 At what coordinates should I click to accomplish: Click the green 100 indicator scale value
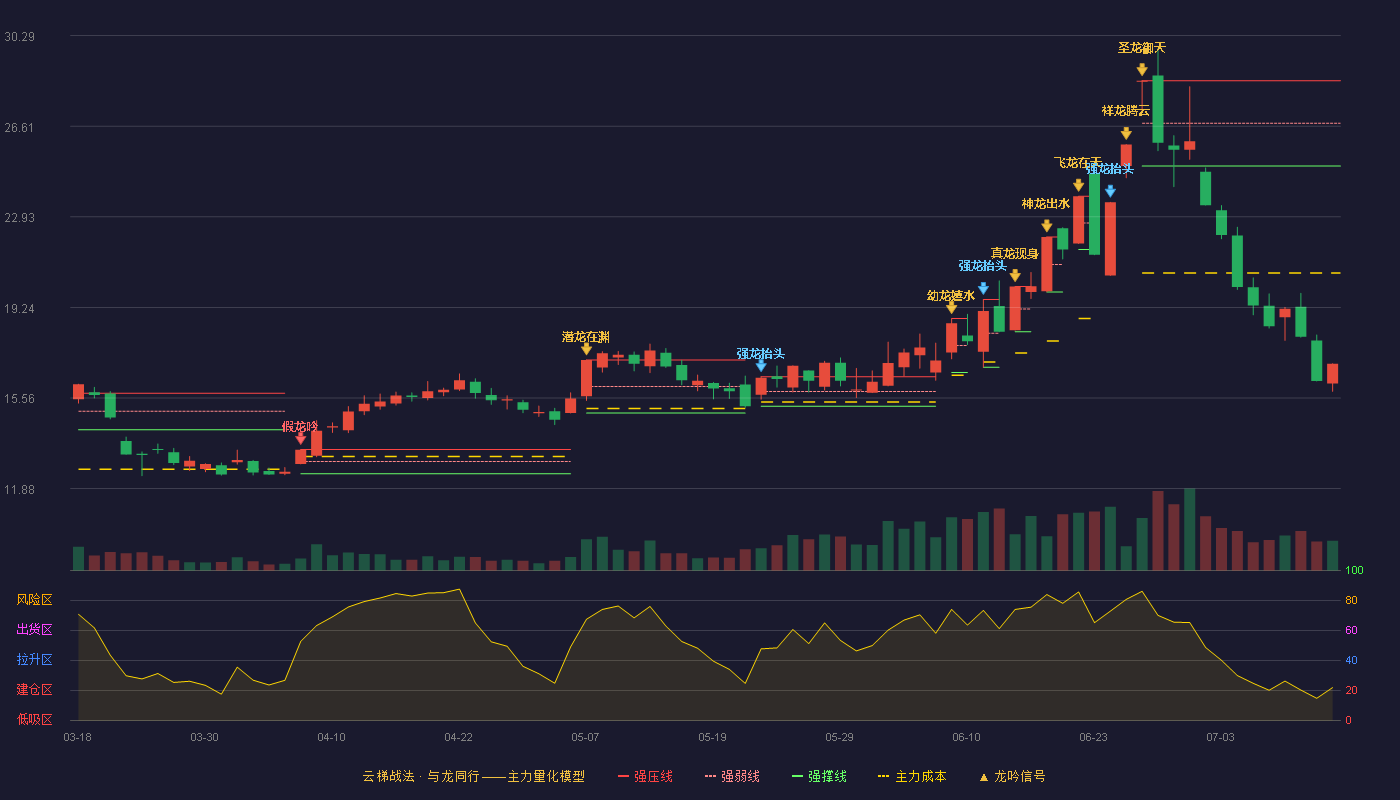tap(1355, 570)
